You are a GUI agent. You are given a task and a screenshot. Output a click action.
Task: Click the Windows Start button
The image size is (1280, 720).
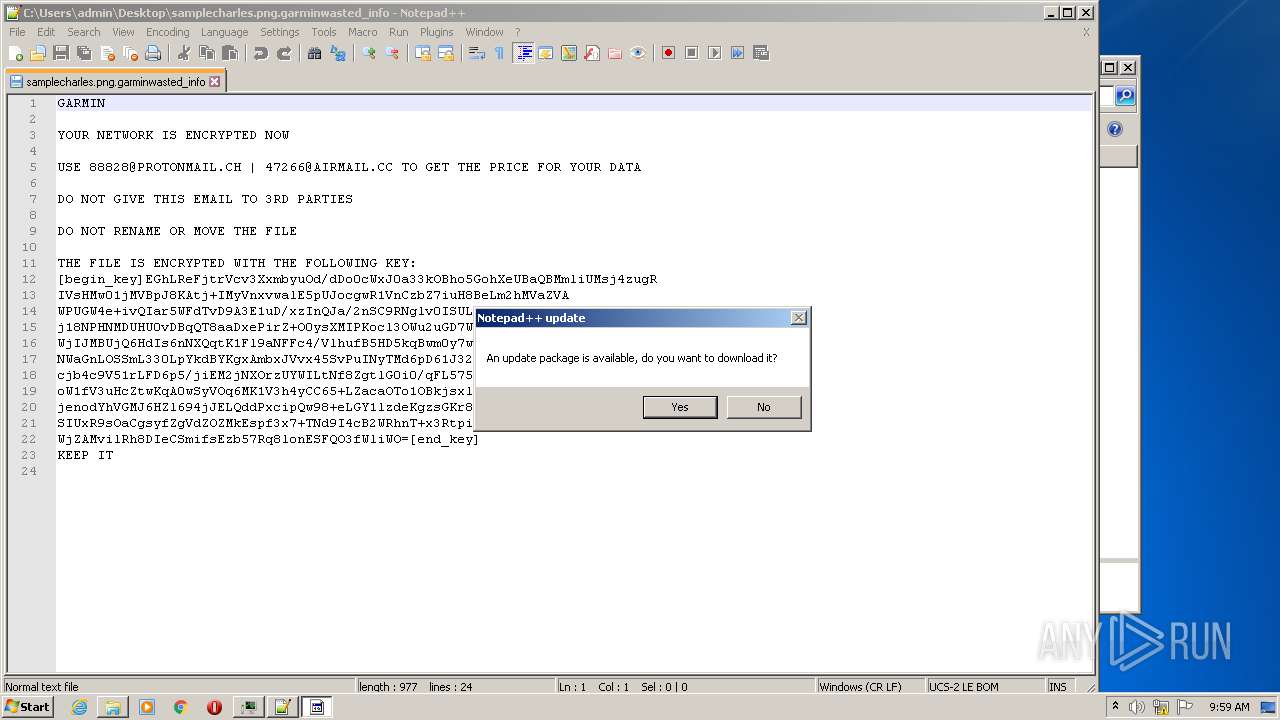click(x=27, y=707)
